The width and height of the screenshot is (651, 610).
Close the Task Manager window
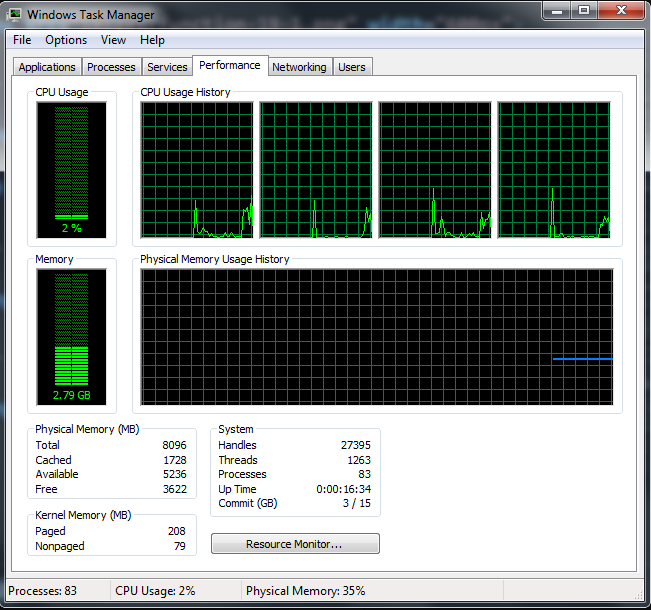tap(621, 10)
